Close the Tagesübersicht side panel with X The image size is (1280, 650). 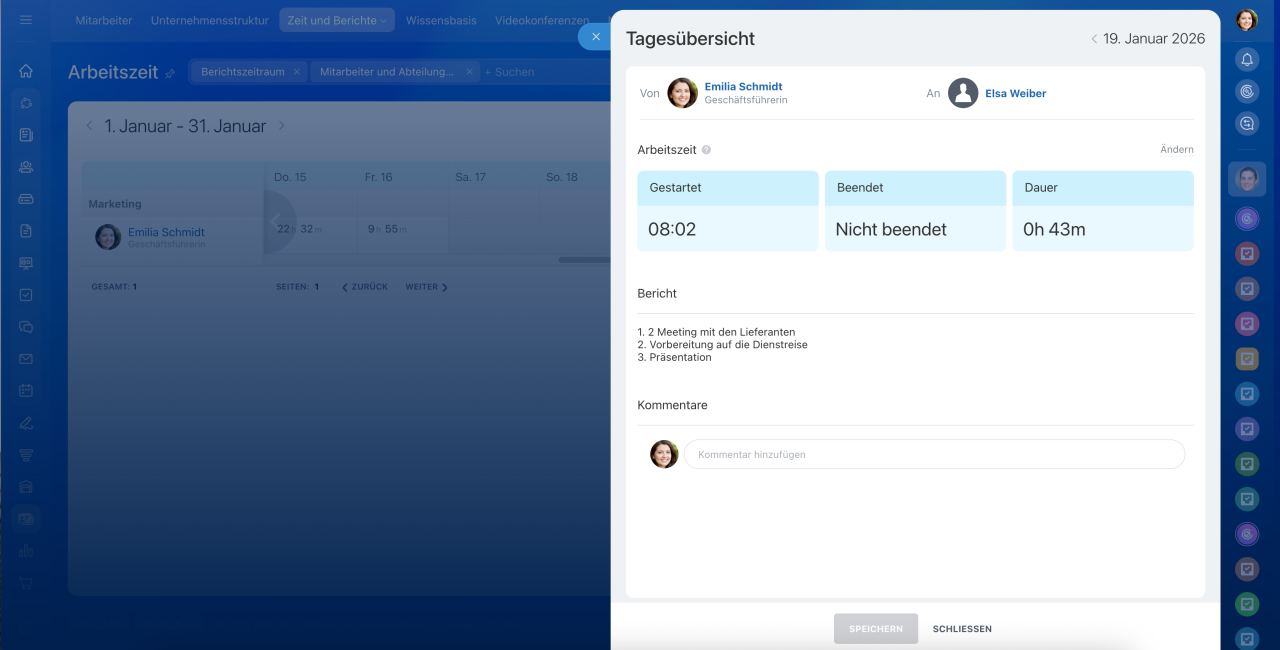coord(596,37)
